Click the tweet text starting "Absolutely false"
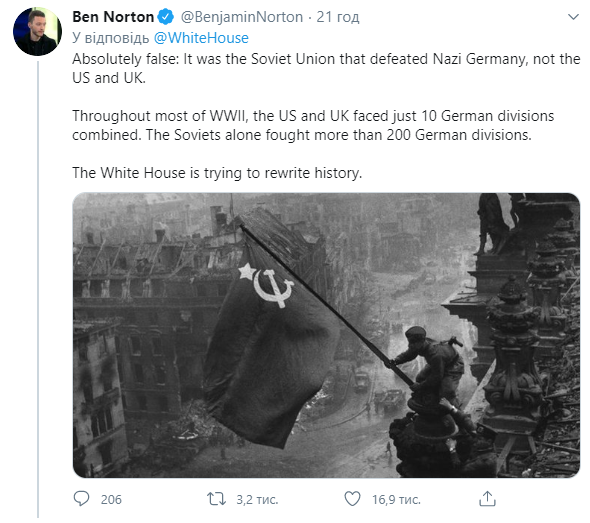Screen dimensions: 590x523 [326, 68]
